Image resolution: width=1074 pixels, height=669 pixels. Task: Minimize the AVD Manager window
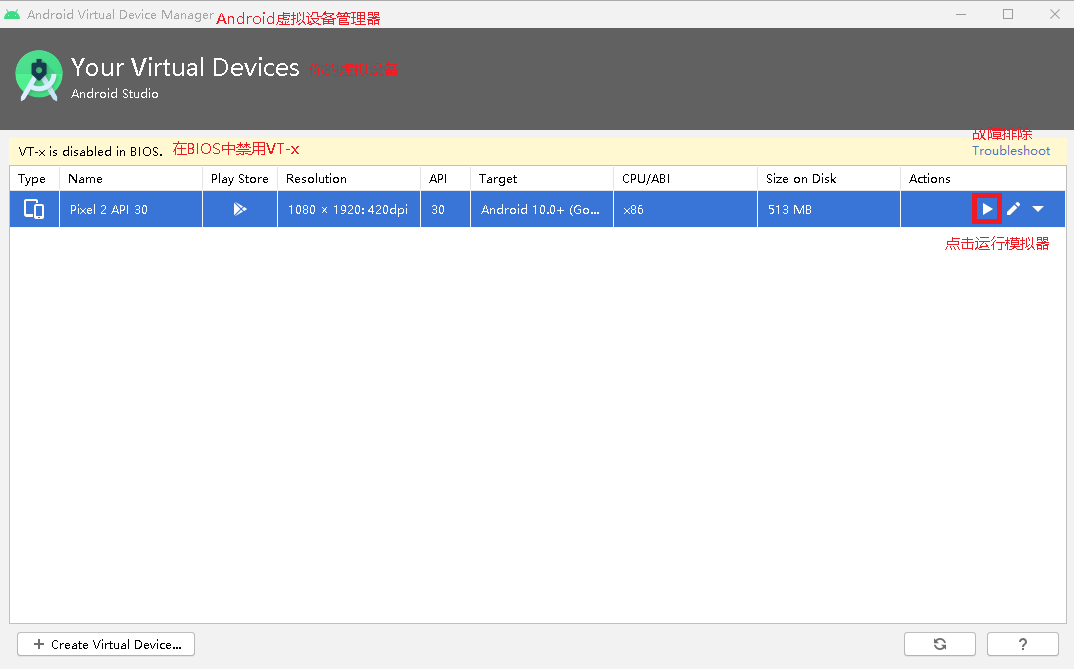[961, 14]
